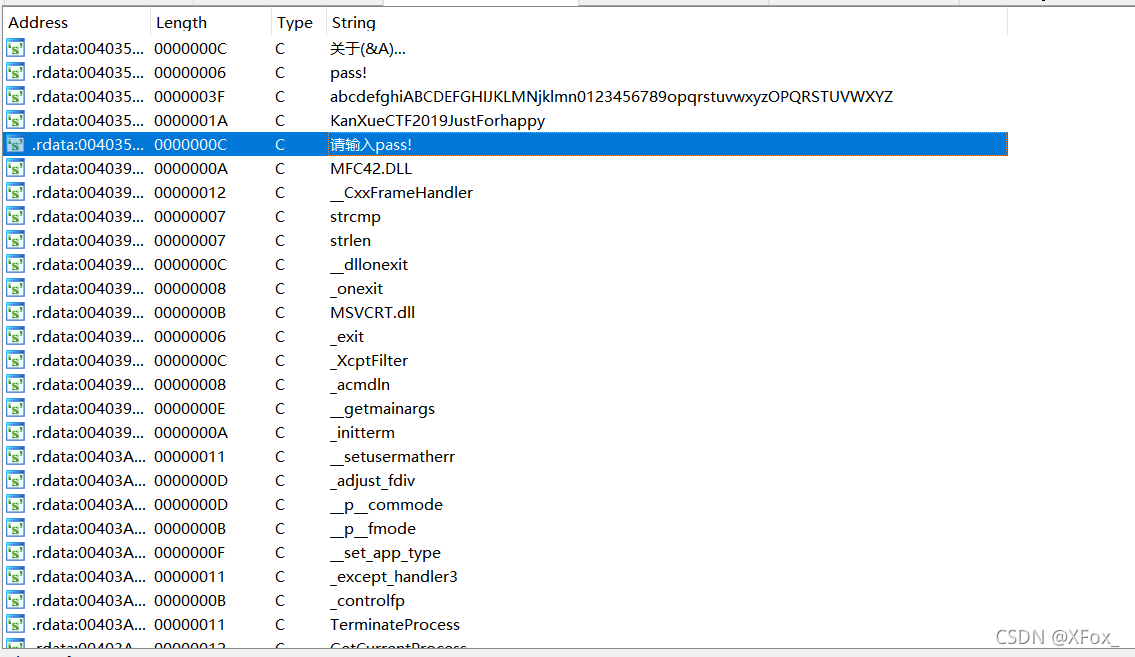
Task: Select the pass! string entry
Action: [x=348, y=72]
